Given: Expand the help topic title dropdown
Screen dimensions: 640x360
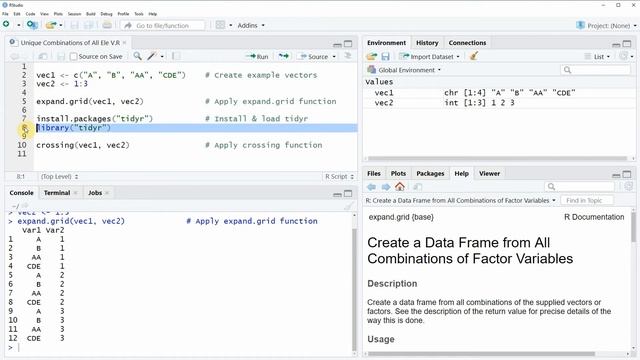Looking at the screenshot, I should pyautogui.click(x=554, y=200).
